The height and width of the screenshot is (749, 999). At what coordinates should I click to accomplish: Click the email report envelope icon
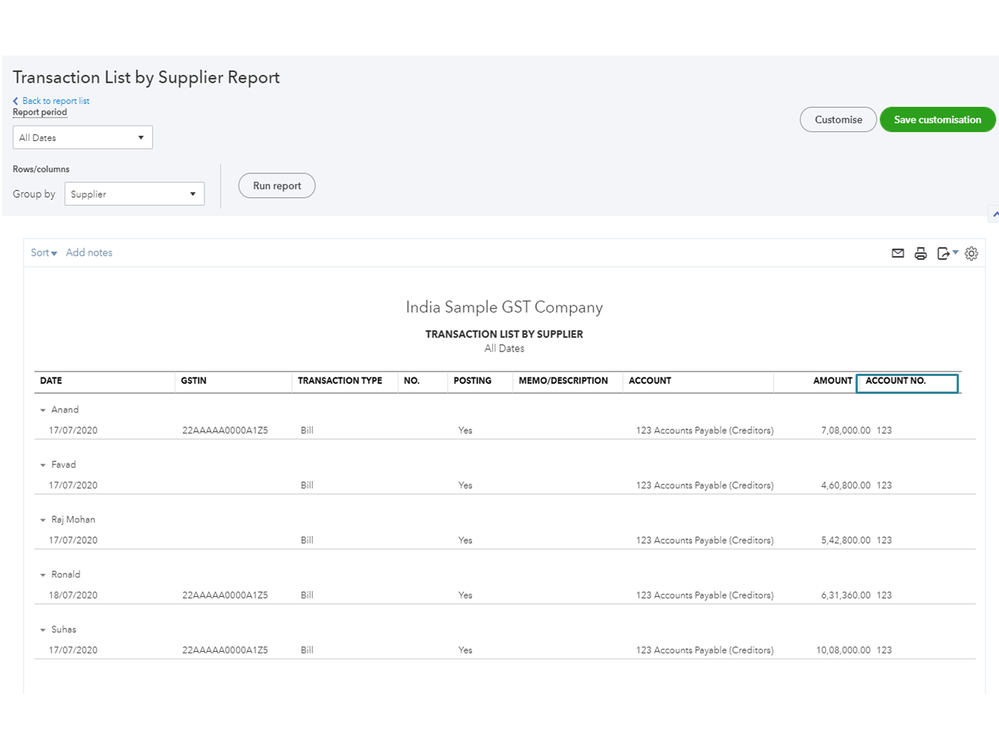click(897, 254)
